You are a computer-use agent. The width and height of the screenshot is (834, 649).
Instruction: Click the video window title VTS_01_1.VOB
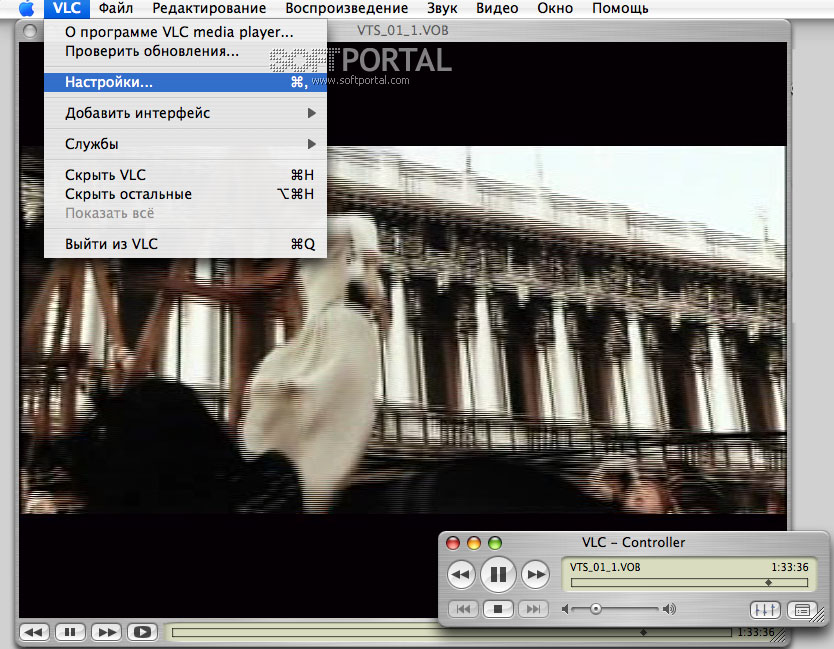(403, 31)
